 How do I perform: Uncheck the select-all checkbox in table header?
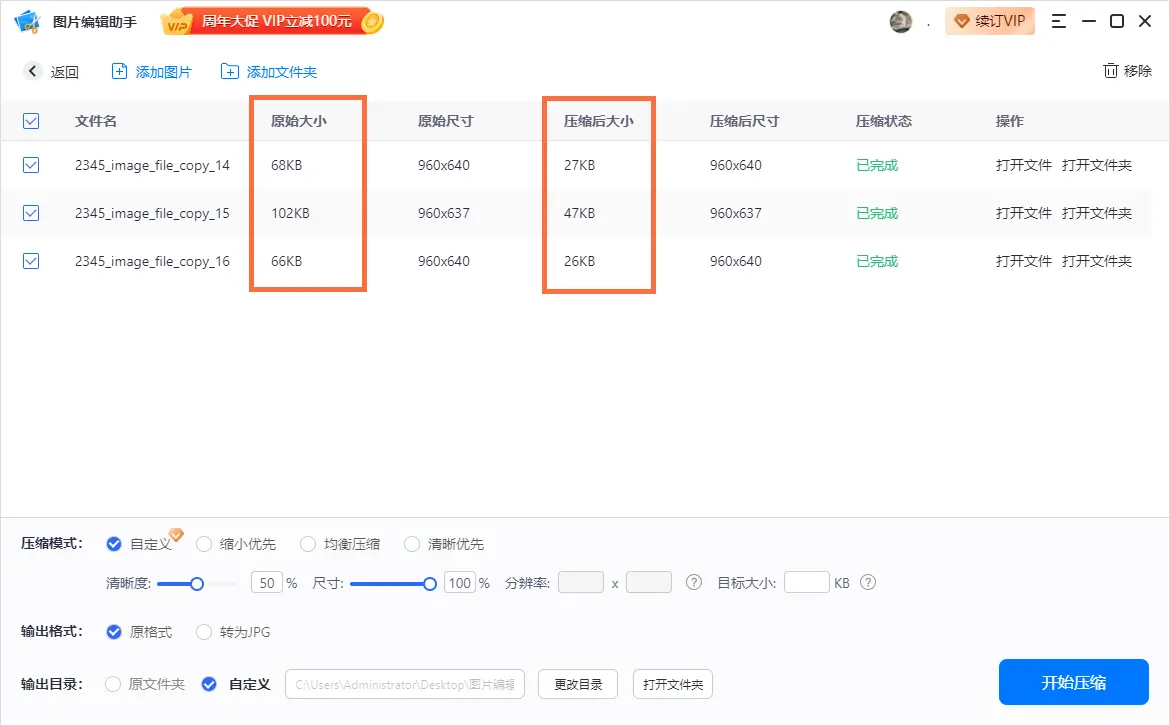[x=30, y=119]
